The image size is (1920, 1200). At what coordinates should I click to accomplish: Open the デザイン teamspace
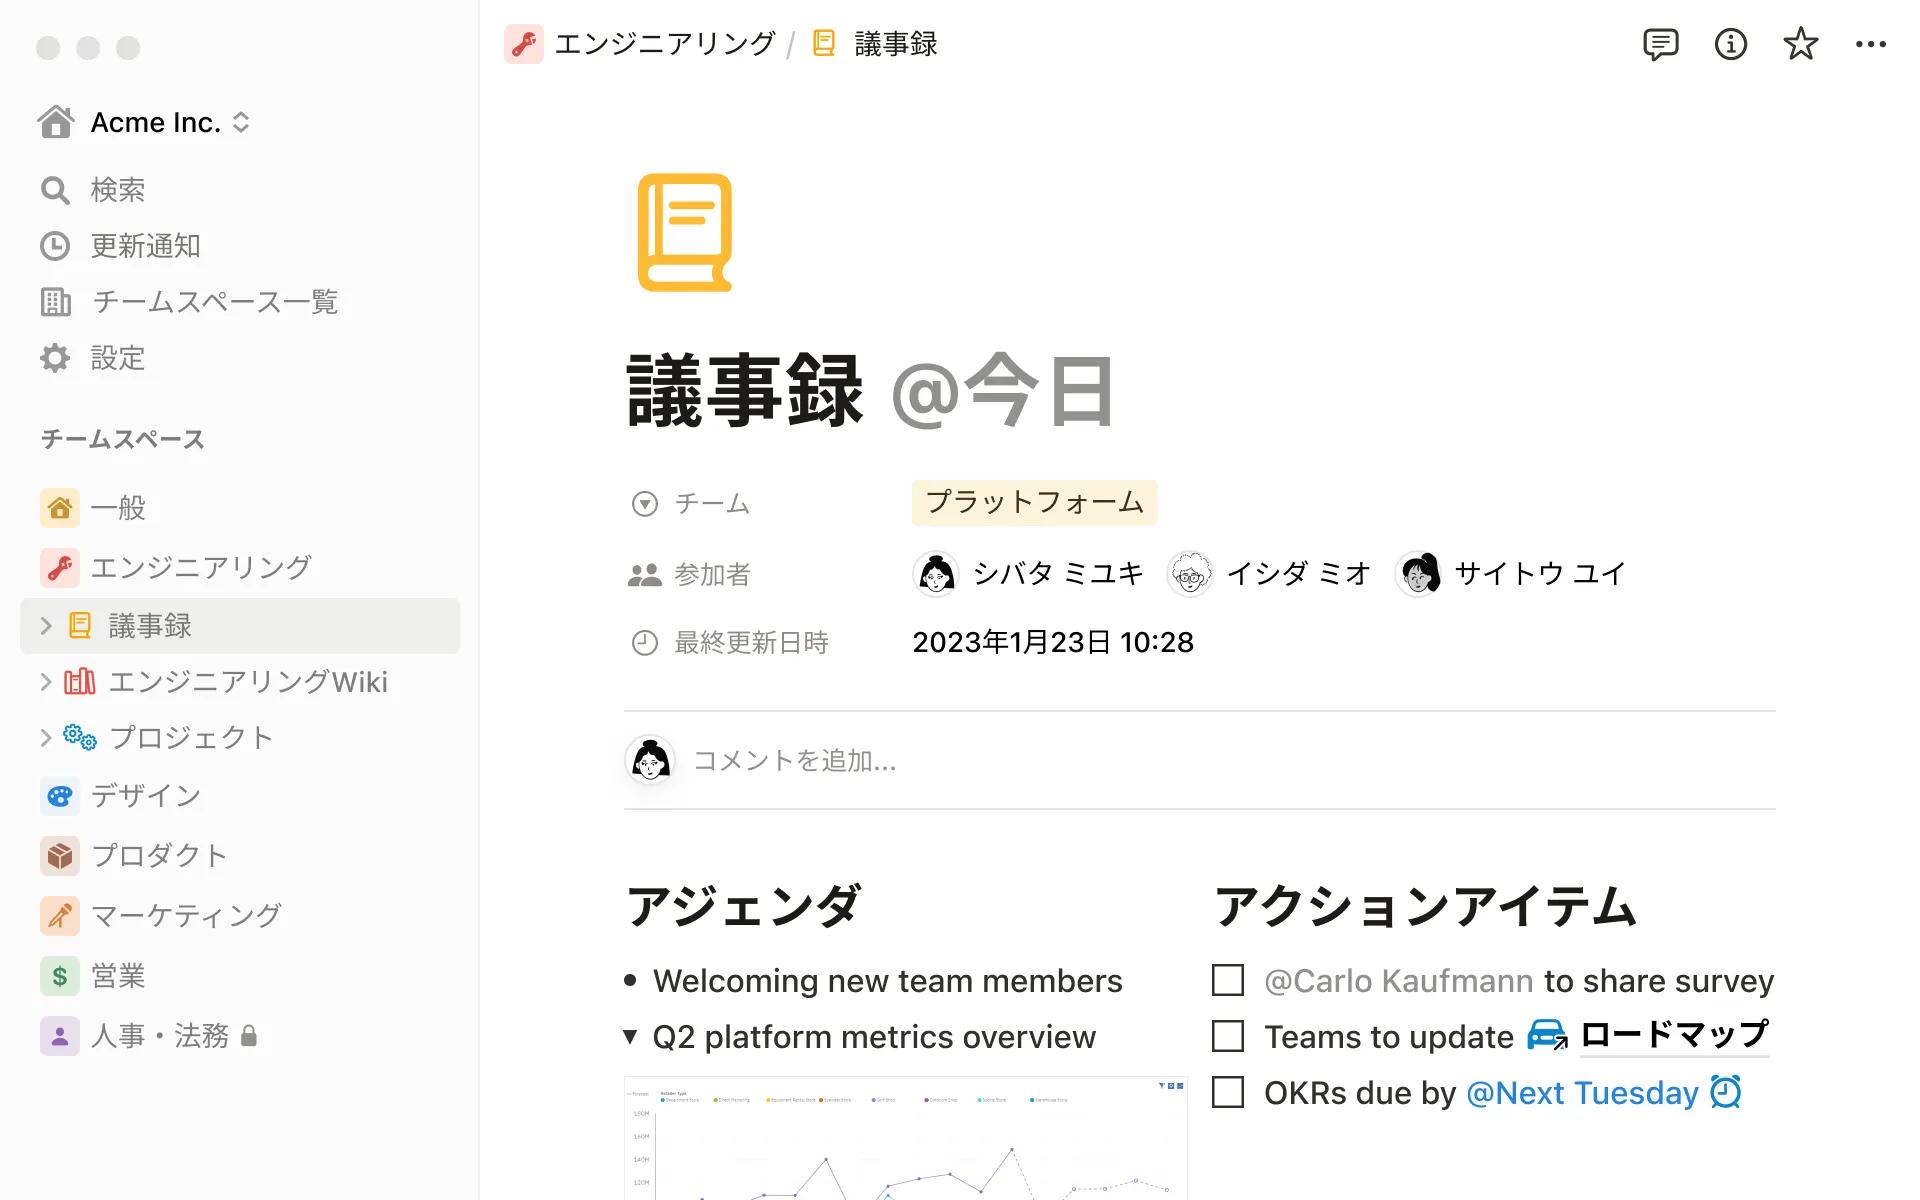tap(146, 796)
